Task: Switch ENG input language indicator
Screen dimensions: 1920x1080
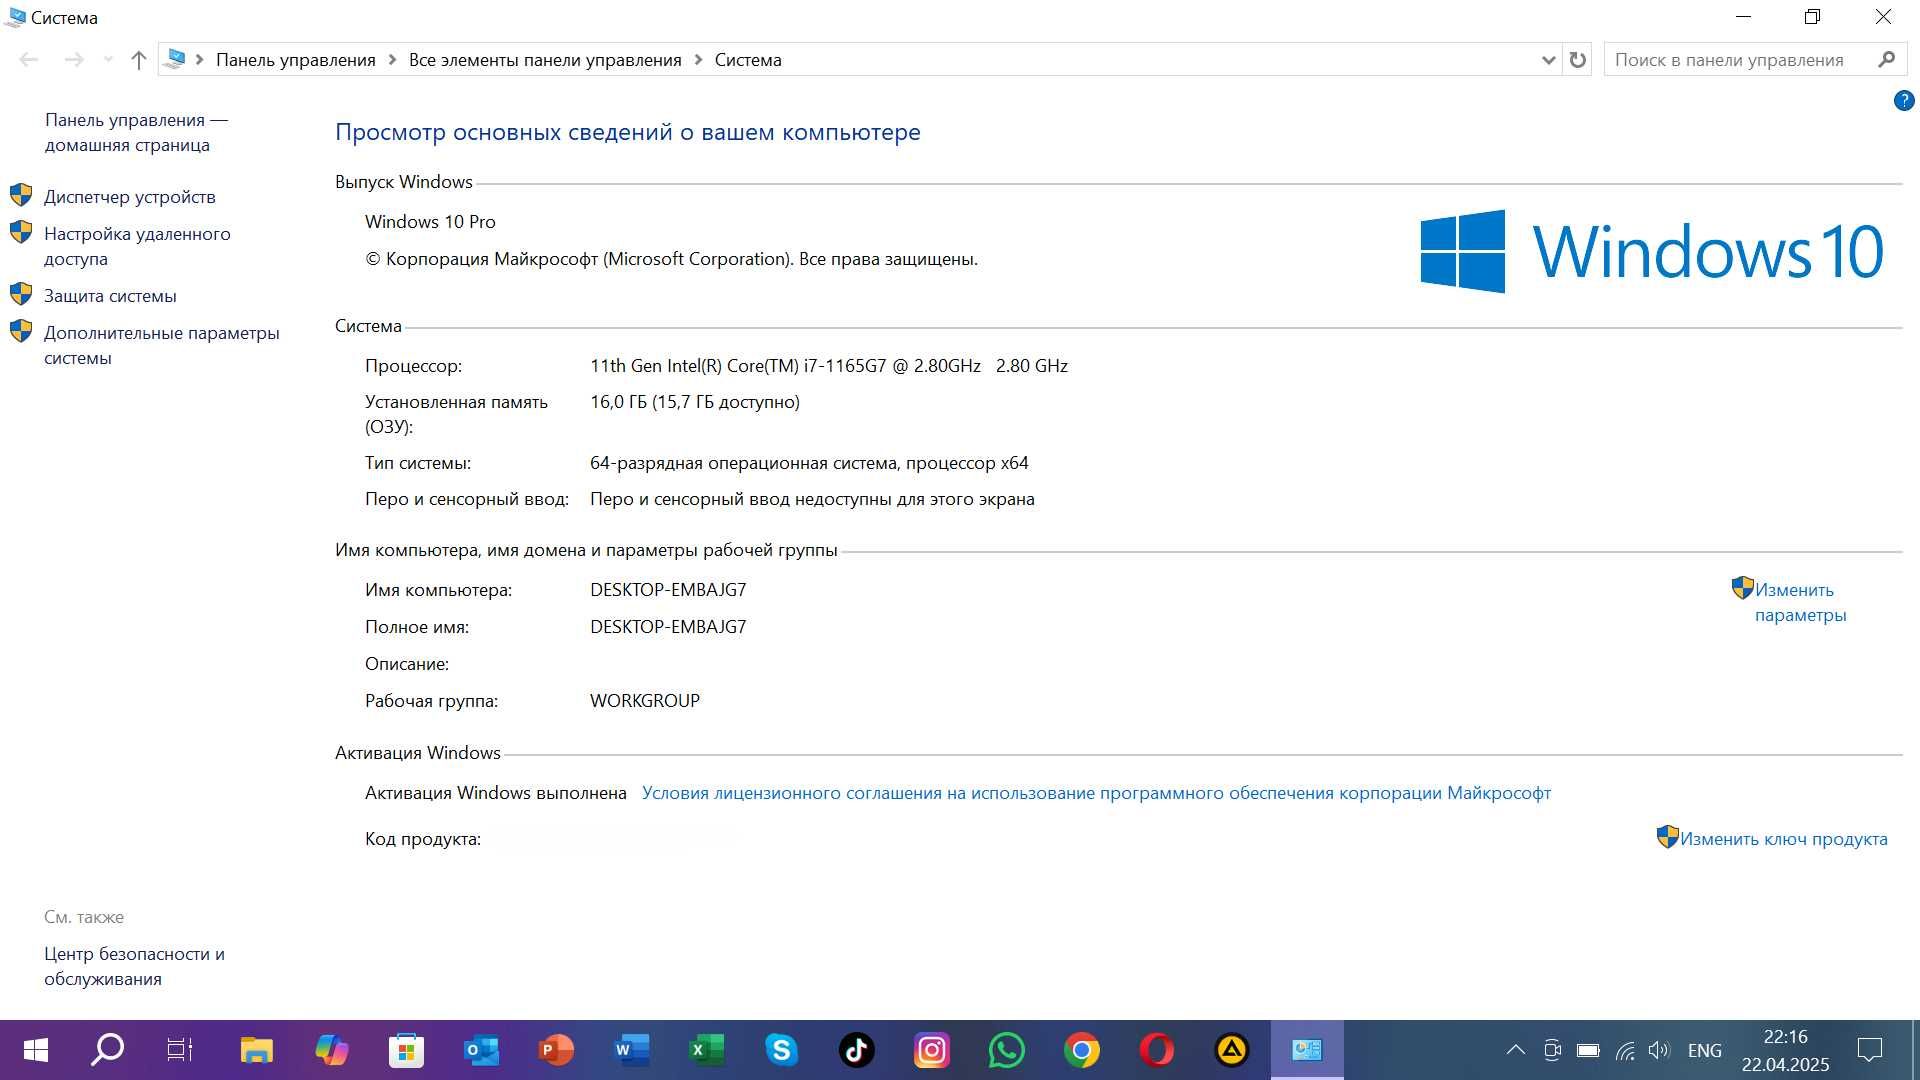Action: 1704,1050
